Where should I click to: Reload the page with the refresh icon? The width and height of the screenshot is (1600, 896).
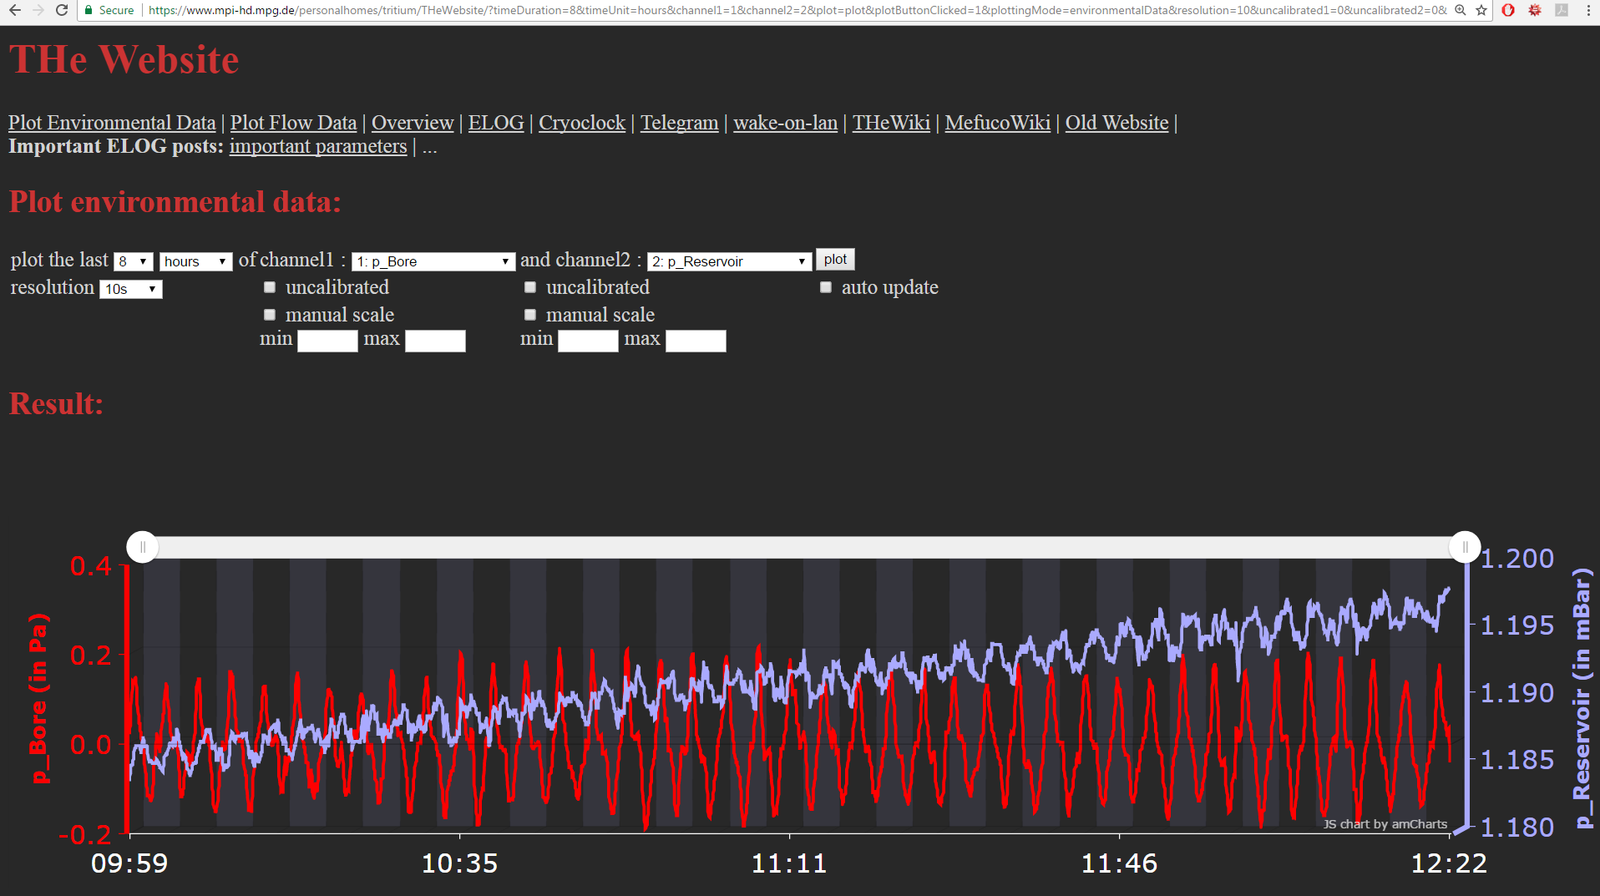pyautogui.click(x=62, y=10)
